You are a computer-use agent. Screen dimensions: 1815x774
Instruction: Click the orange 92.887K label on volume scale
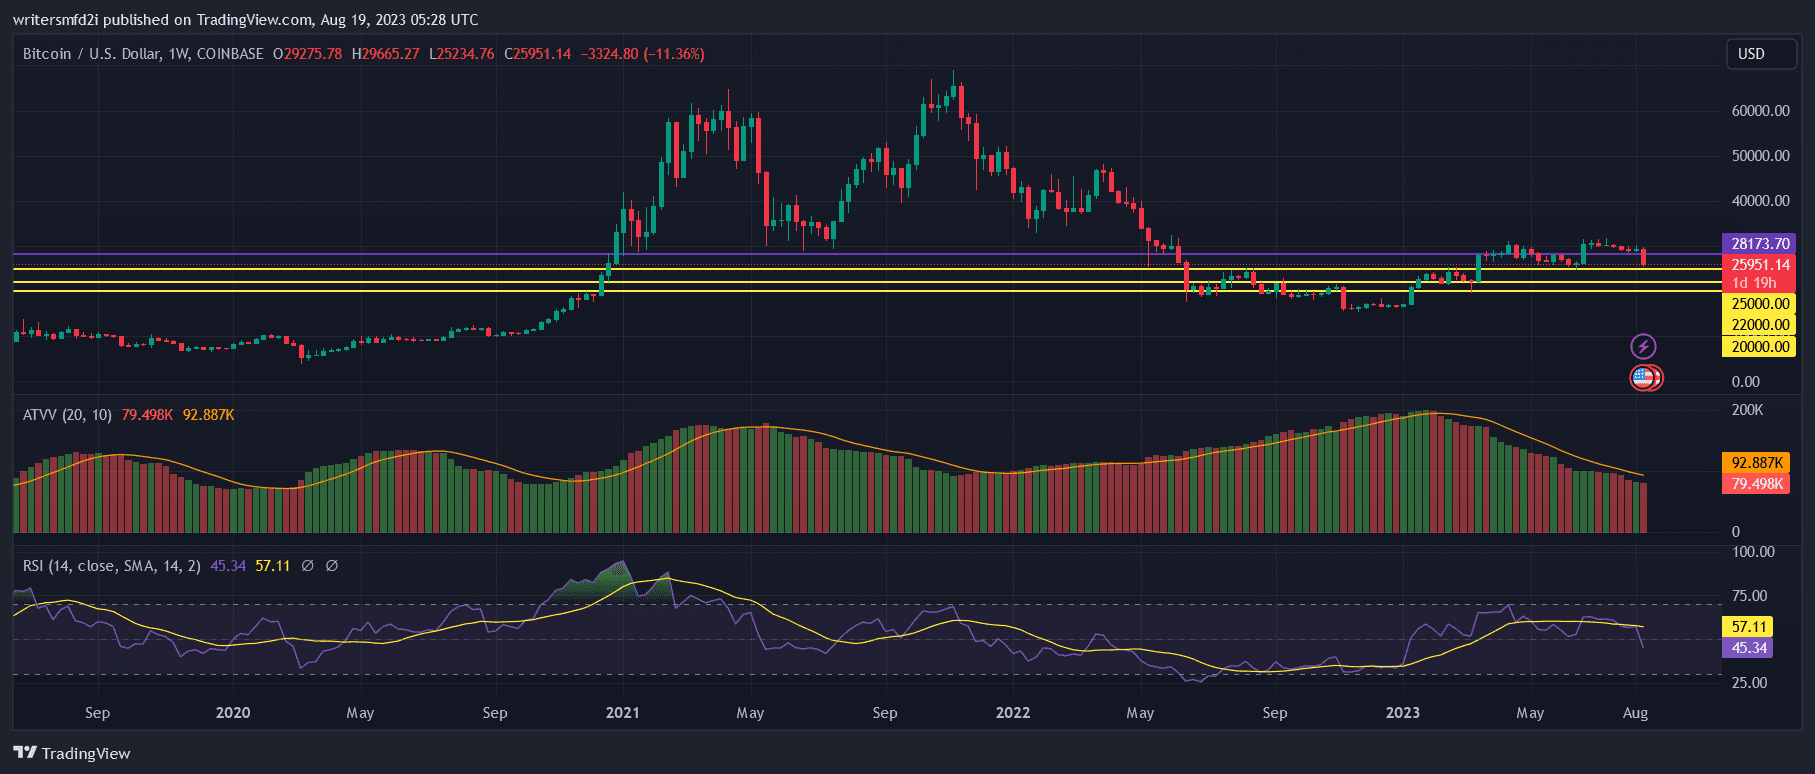(x=1756, y=463)
